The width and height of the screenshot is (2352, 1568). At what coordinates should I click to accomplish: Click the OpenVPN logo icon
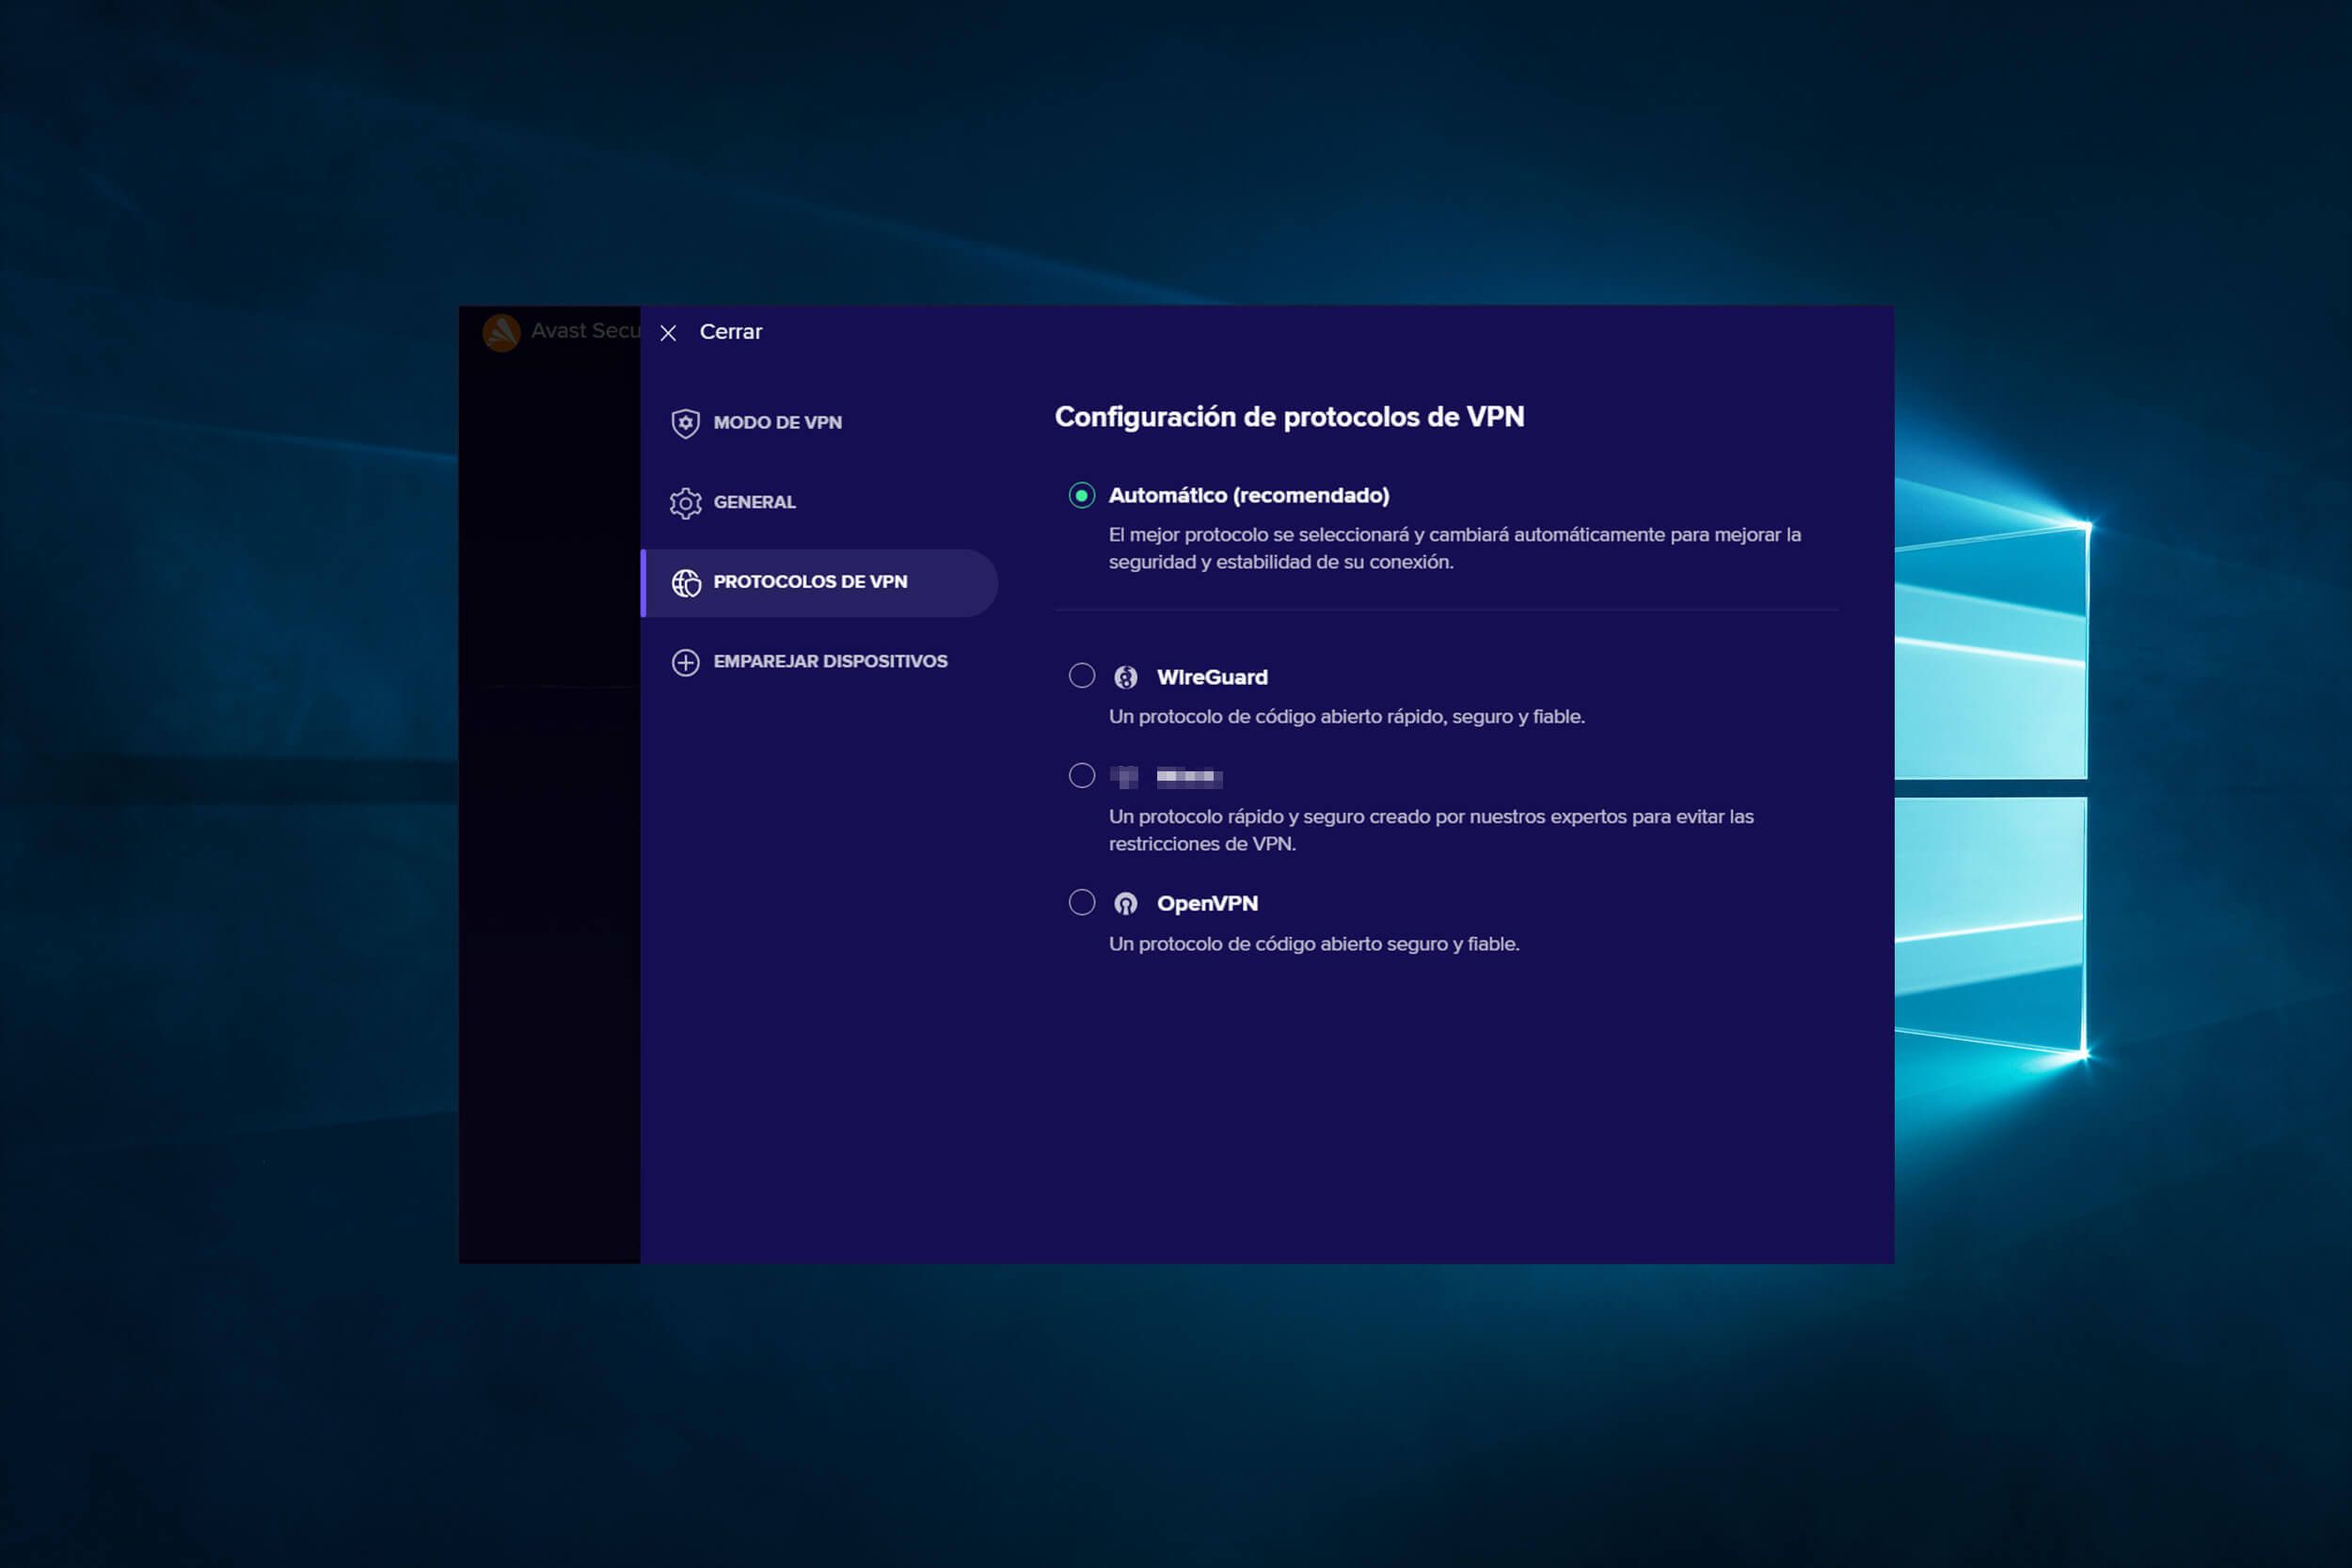[x=1126, y=904]
